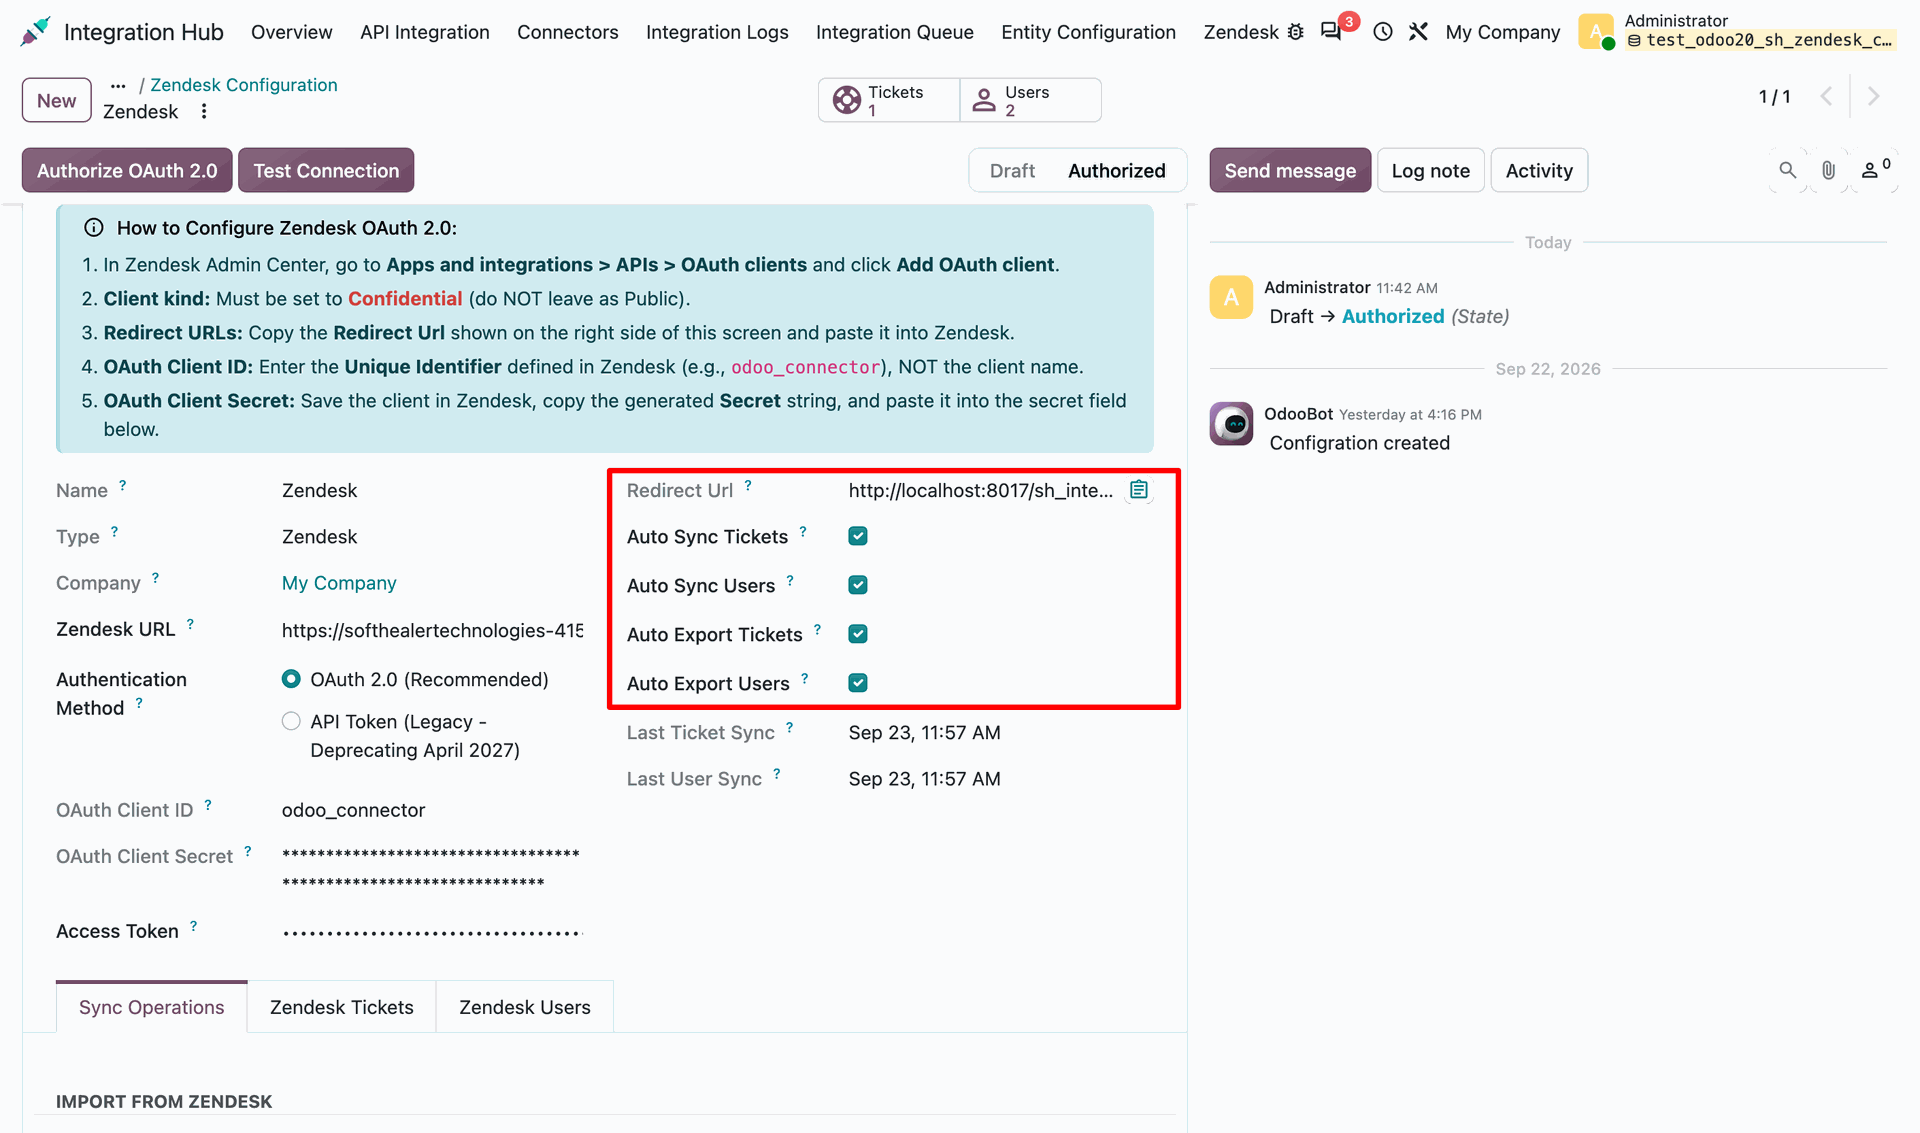Image resolution: width=1920 pixels, height=1133 pixels.
Task: Switch to the Zendesk Users tab
Action: 524,1007
